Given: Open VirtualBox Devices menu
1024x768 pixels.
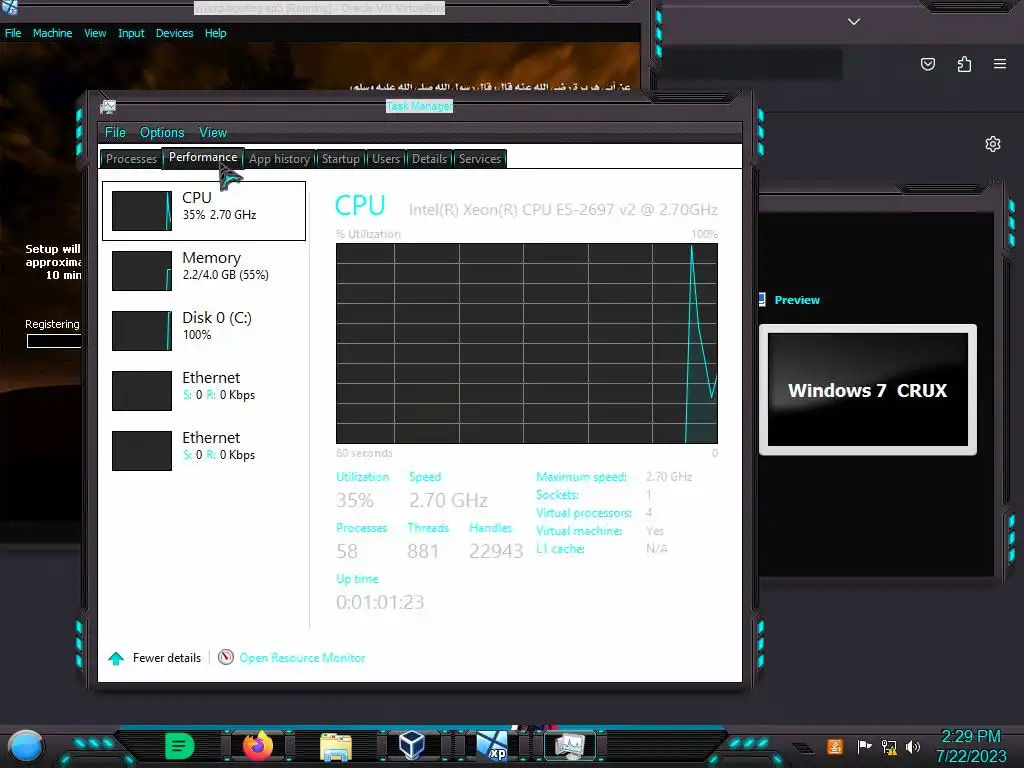Looking at the screenshot, I should point(174,33).
